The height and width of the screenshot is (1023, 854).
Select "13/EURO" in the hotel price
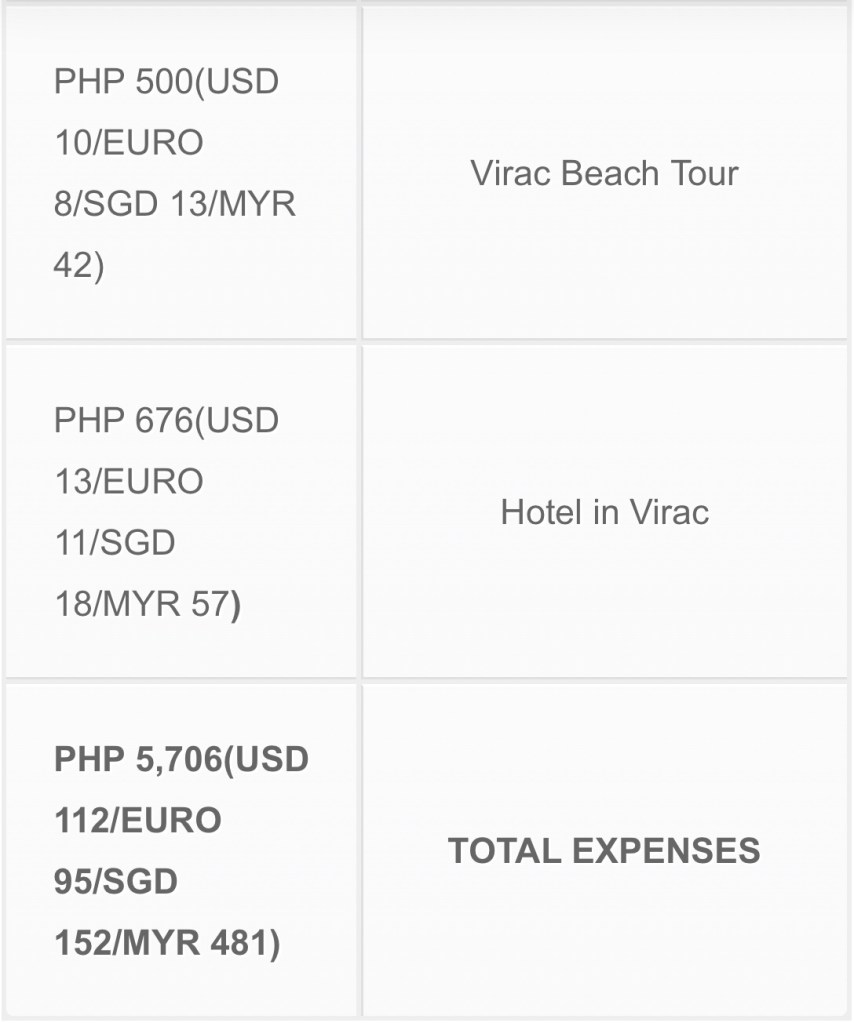click(x=128, y=481)
